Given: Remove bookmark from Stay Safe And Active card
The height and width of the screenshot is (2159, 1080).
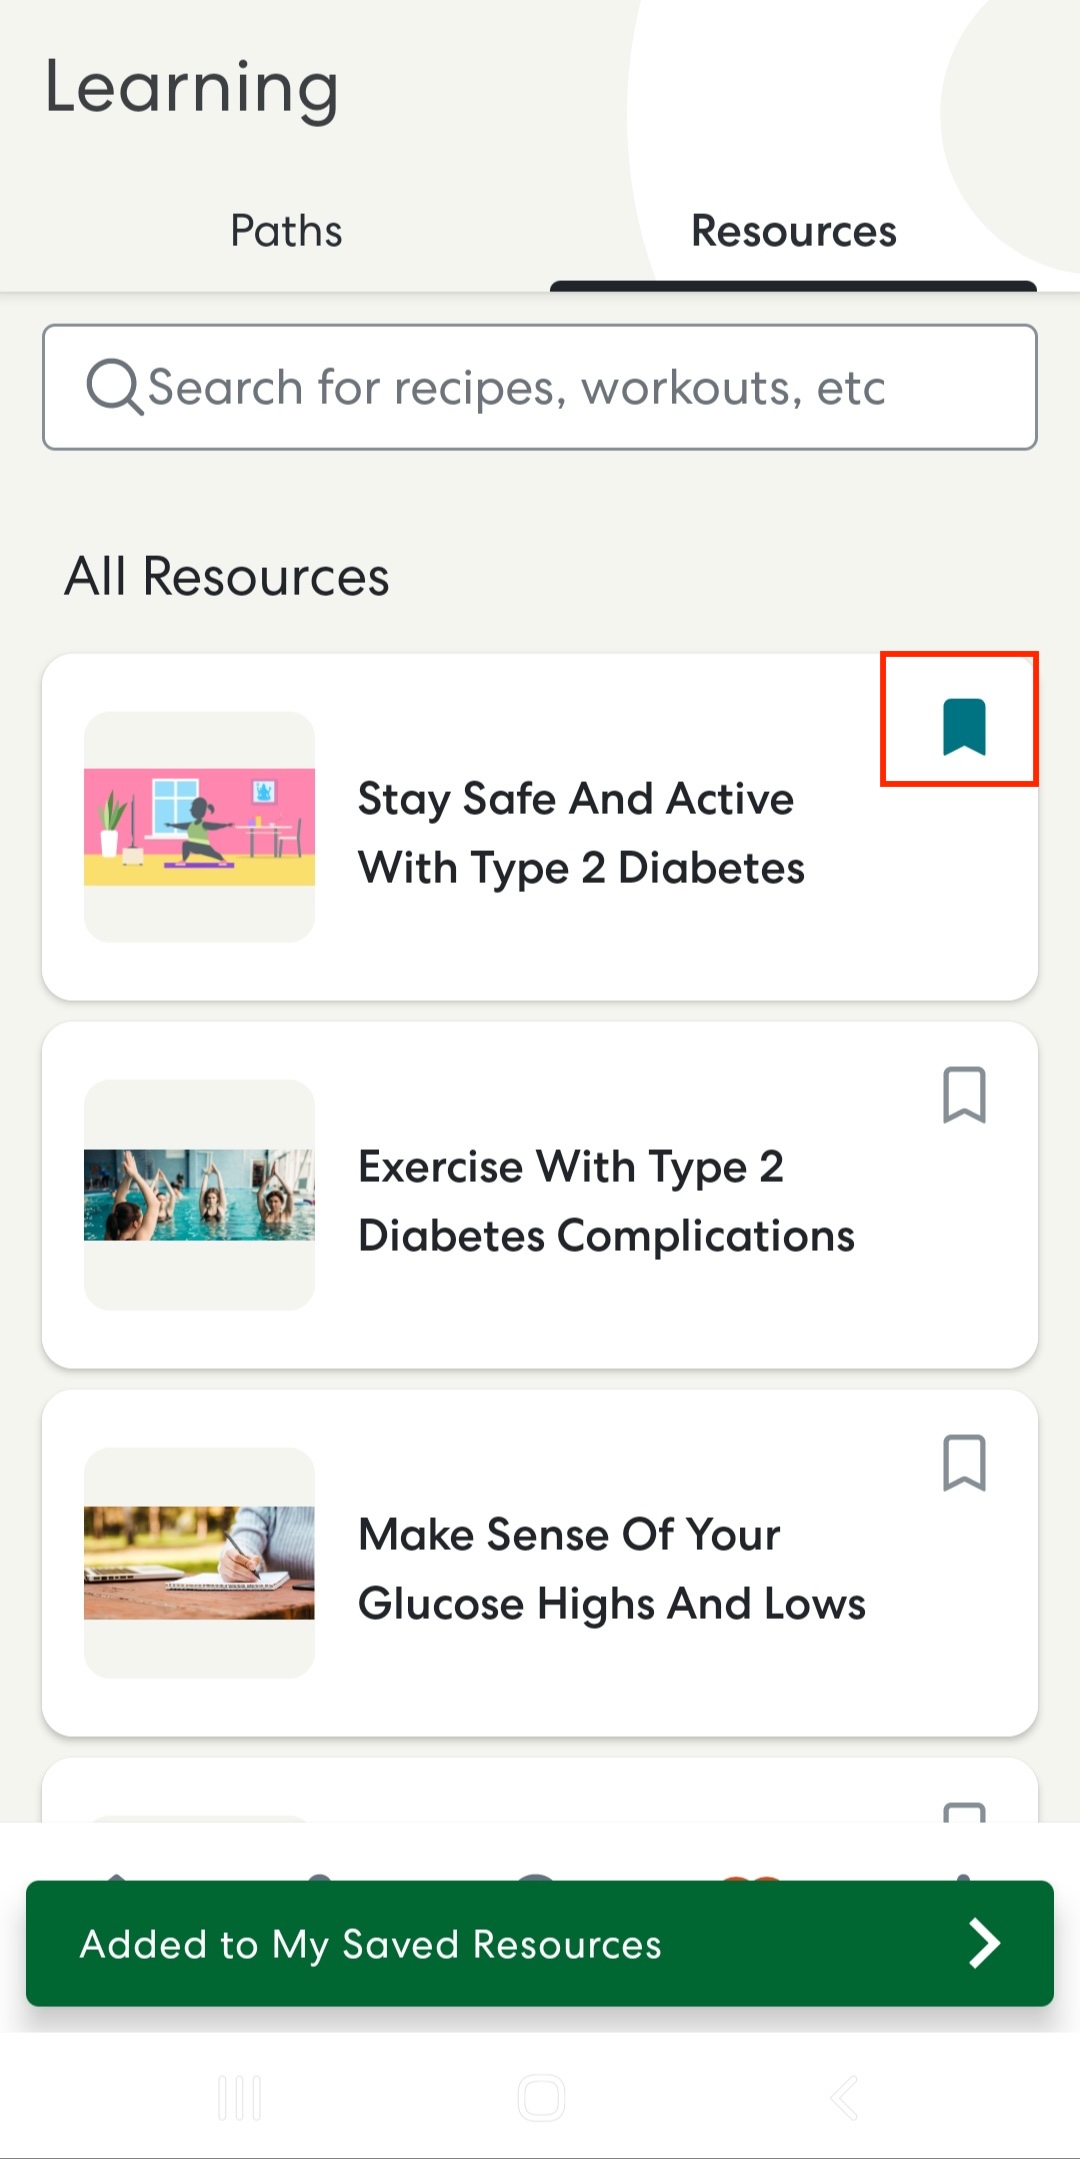Looking at the screenshot, I should pos(964,727).
